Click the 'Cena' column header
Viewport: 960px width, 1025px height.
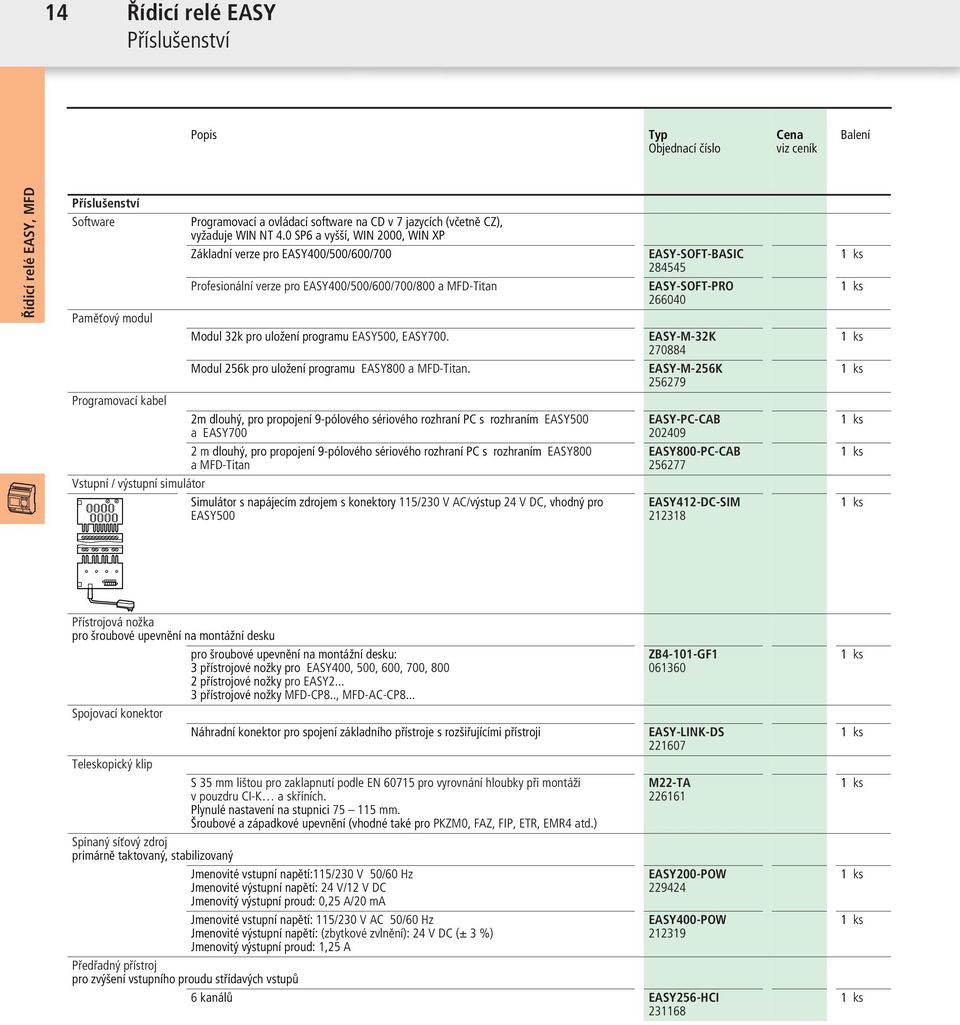[x=789, y=135]
